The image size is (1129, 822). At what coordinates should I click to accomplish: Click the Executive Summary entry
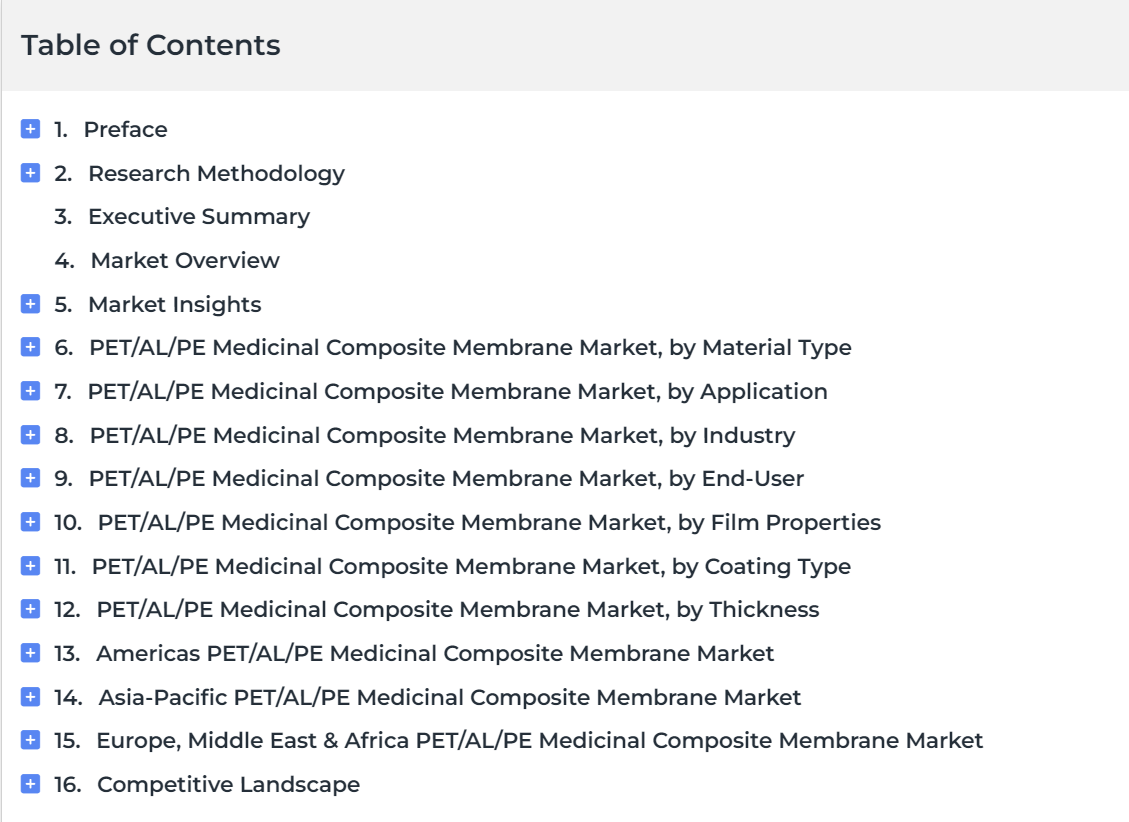198,216
